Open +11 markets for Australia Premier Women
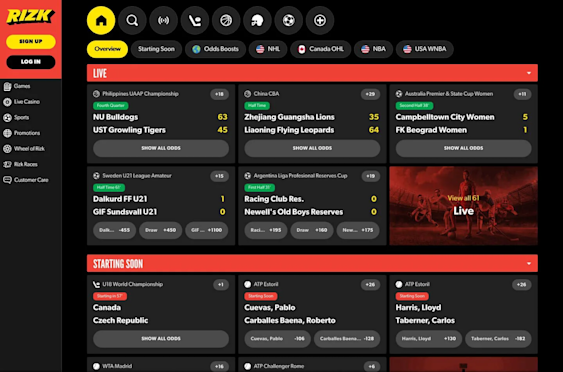This screenshot has width=563, height=372. pos(522,94)
